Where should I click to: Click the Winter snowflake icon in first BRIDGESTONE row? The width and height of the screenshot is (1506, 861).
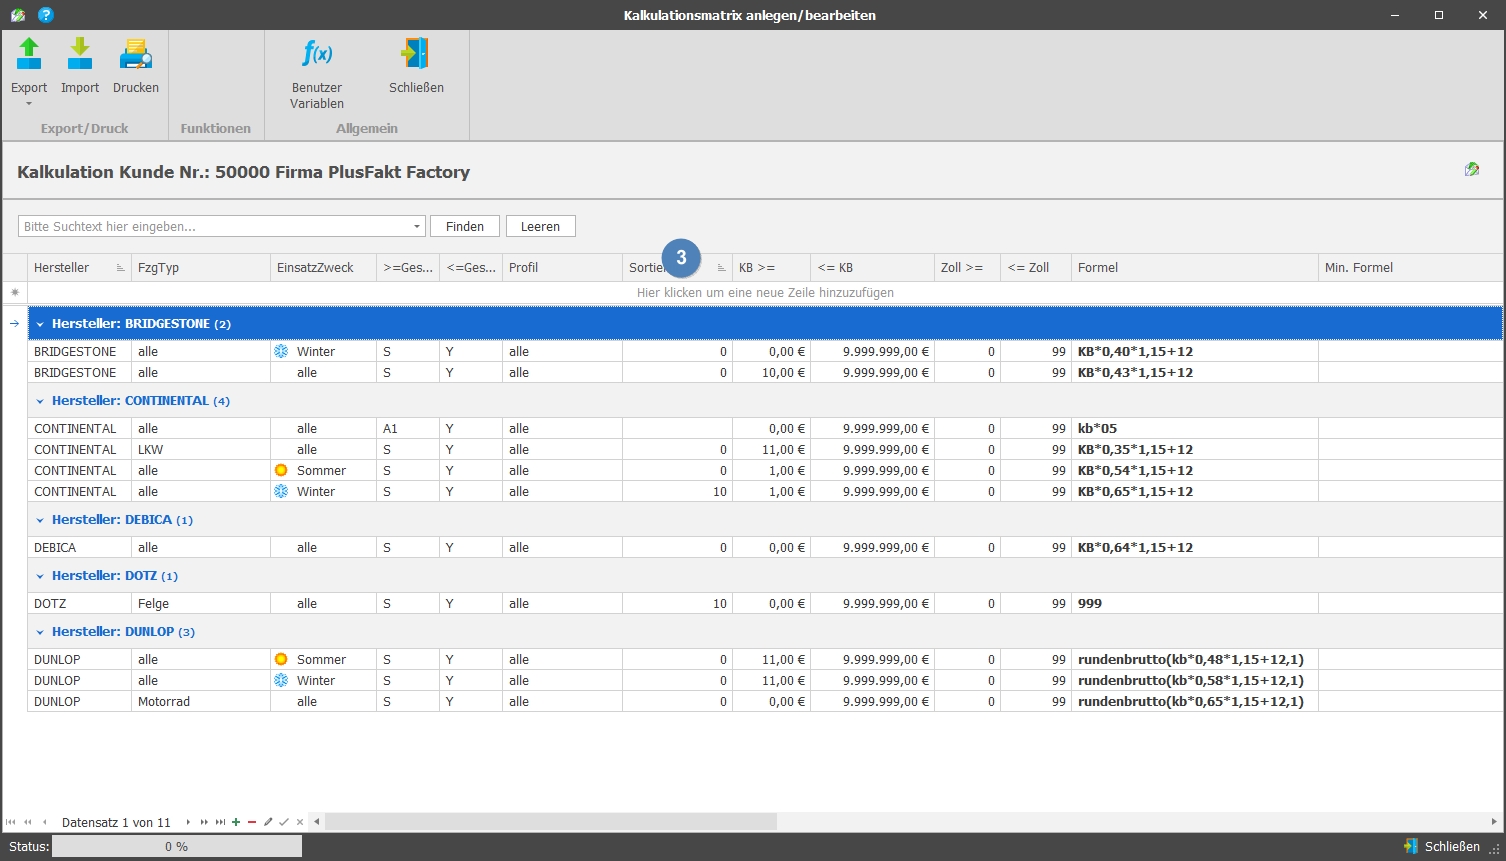[x=281, y=351]
